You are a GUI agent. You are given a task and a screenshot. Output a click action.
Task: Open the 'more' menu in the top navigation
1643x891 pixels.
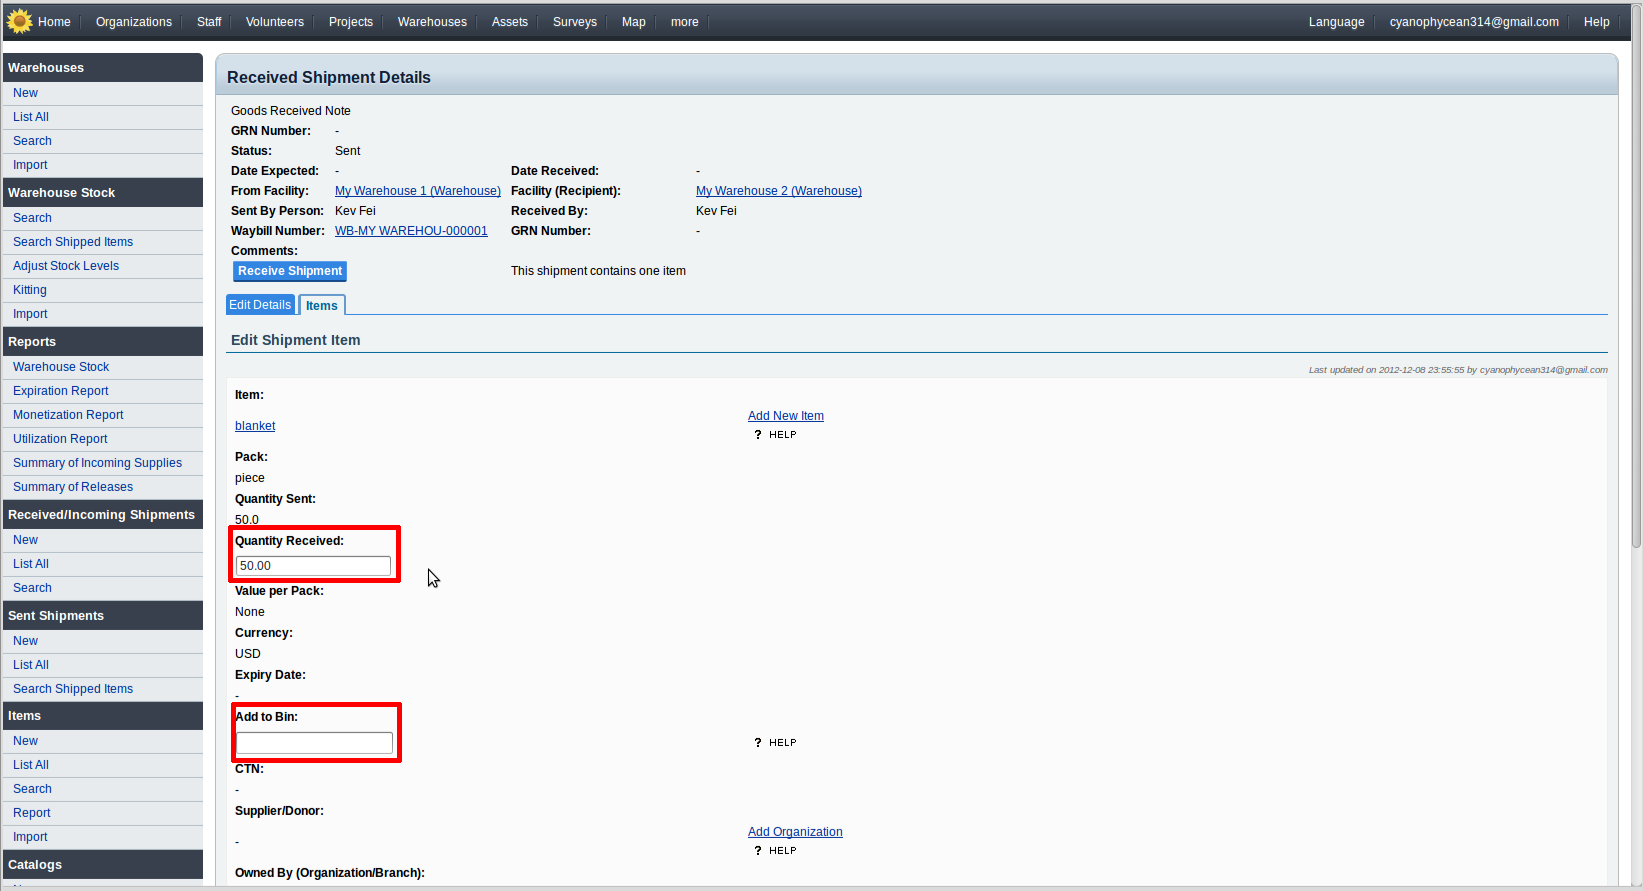coord(684,22)
